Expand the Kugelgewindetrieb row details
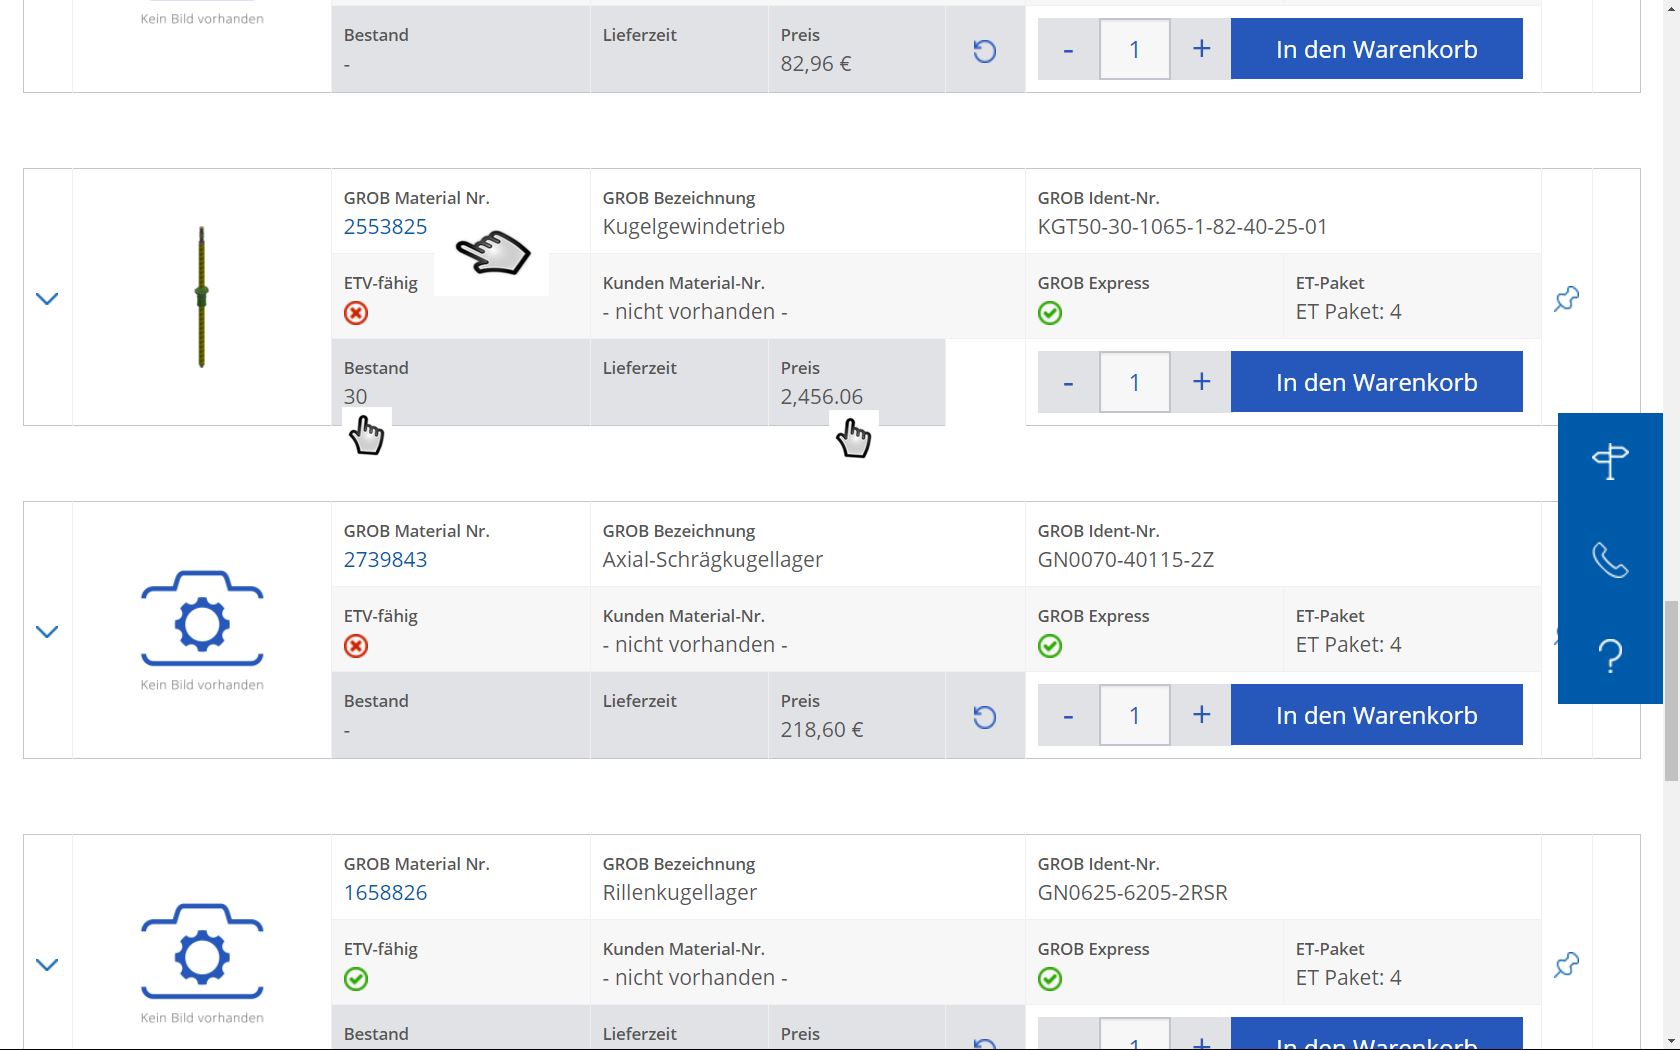This screenshot has width=1680, height=1050. (47, 298)
